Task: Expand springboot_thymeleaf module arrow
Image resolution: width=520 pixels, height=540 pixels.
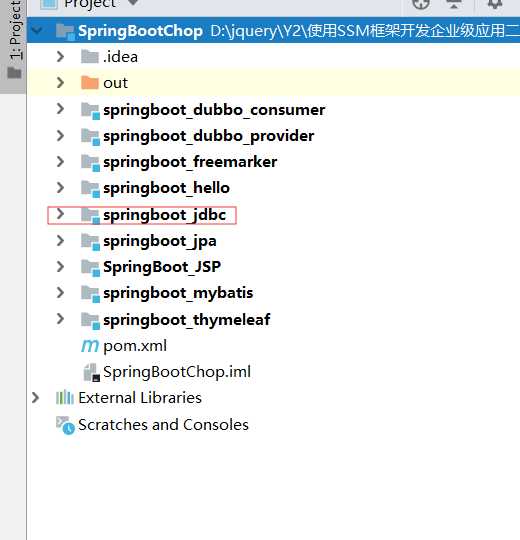Action: point(61,319)
